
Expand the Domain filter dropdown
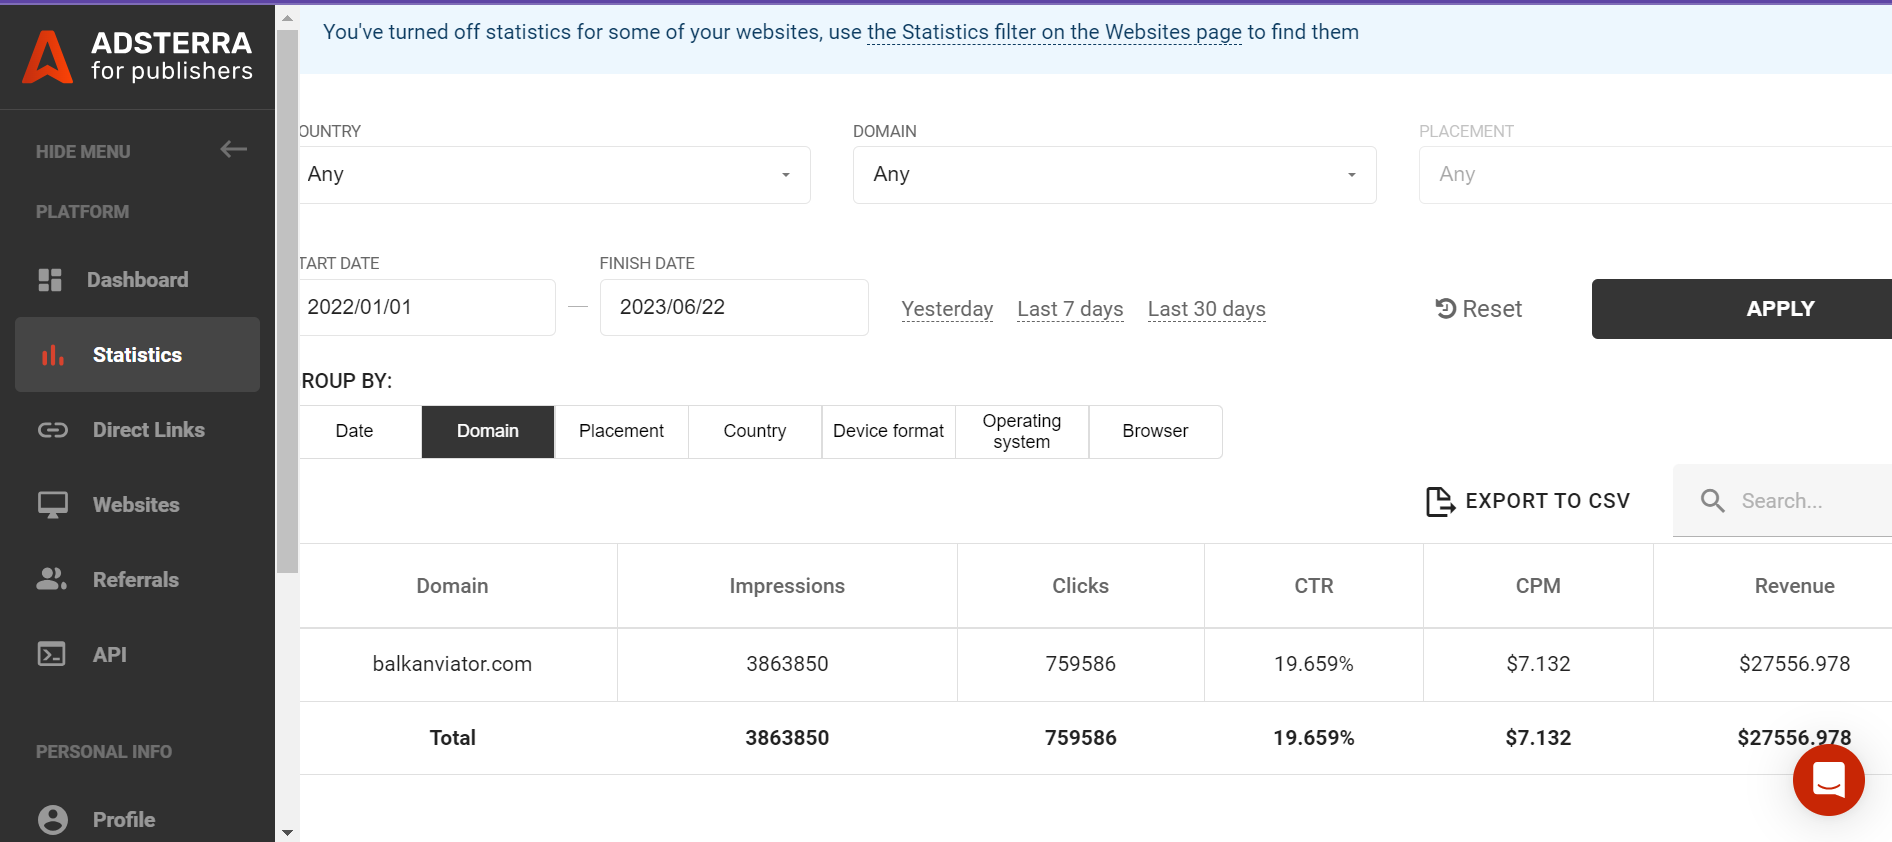click(1114, 175)
